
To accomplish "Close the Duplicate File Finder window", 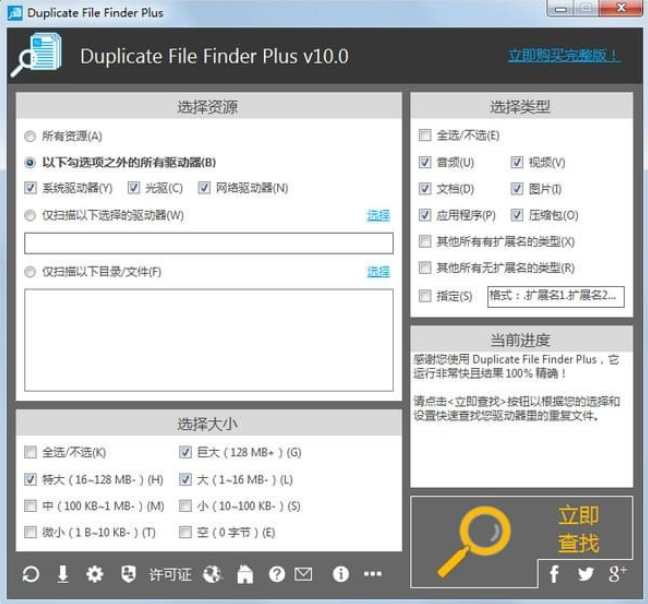I will coord(620,8).
